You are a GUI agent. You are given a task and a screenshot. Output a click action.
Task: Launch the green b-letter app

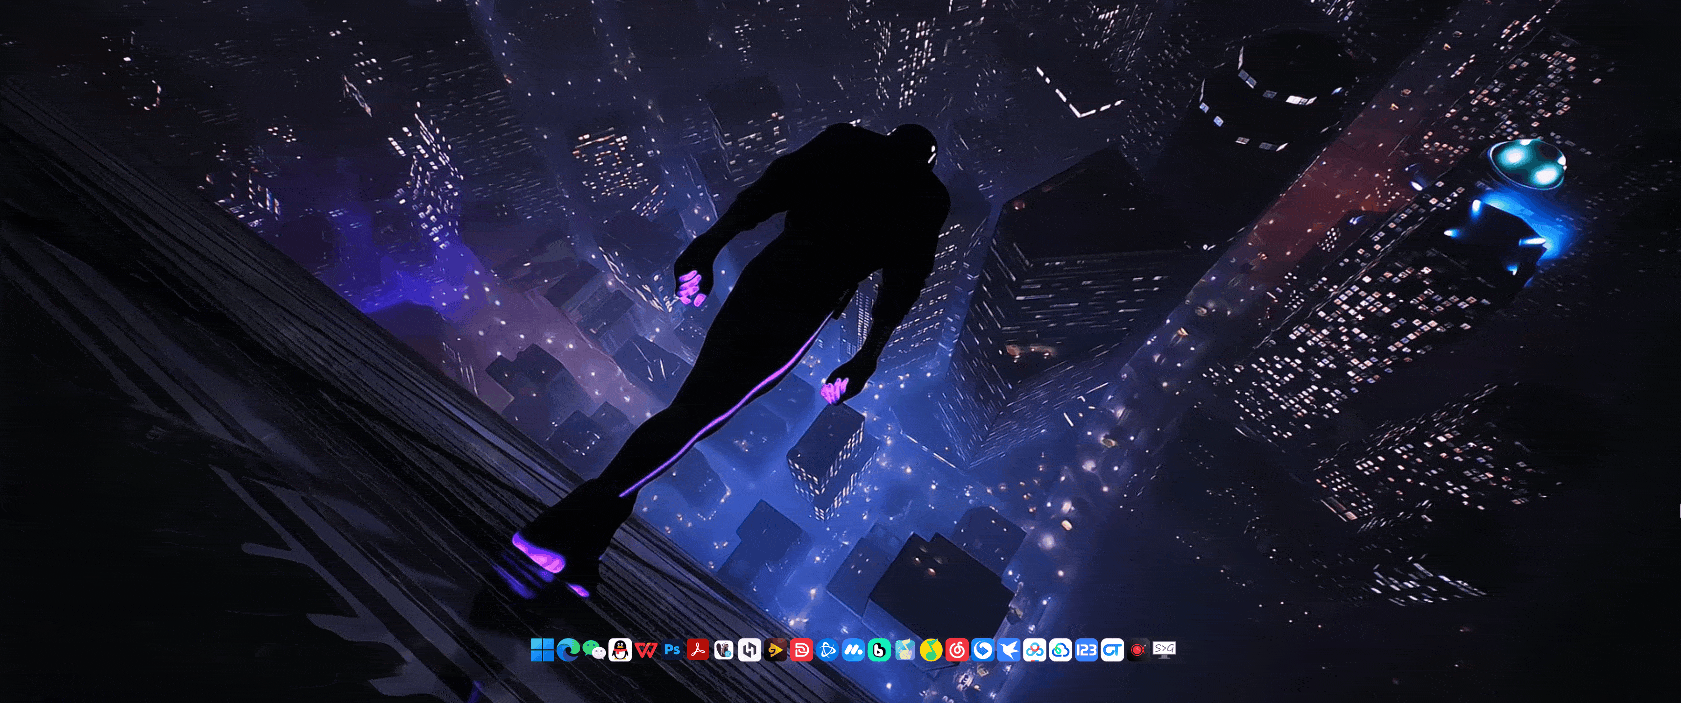(x=879, y=650)
